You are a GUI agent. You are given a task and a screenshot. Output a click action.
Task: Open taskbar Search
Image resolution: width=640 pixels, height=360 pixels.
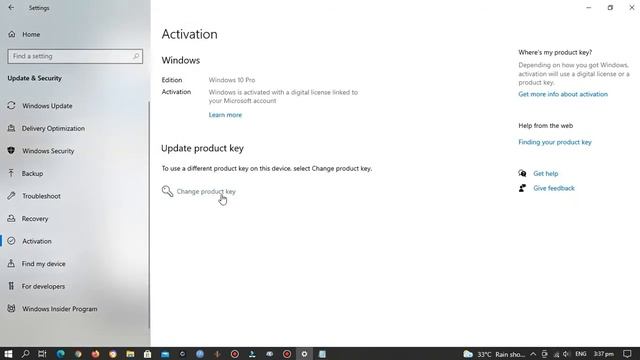coord(25,354)
